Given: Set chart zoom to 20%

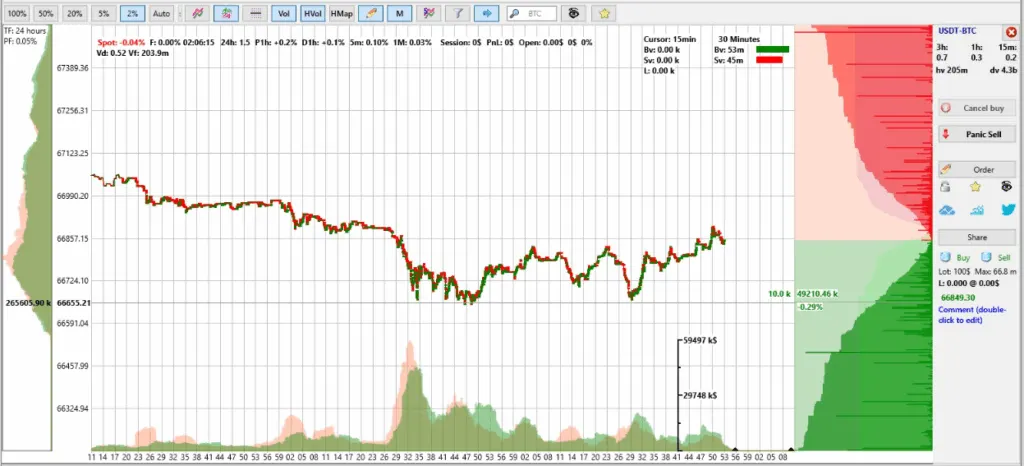Looking at the screenshot, I should 75,13.
